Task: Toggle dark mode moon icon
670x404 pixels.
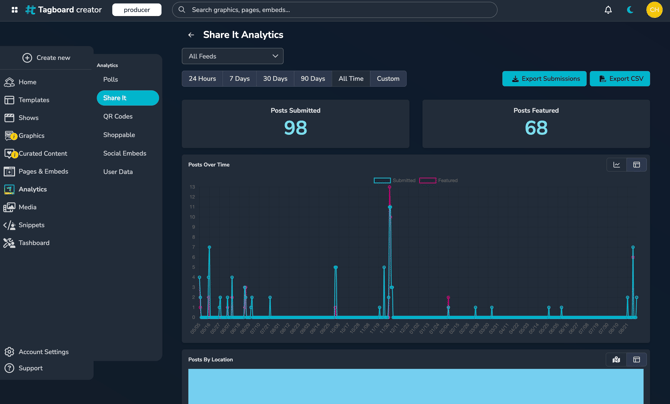Action: (630, 10)
